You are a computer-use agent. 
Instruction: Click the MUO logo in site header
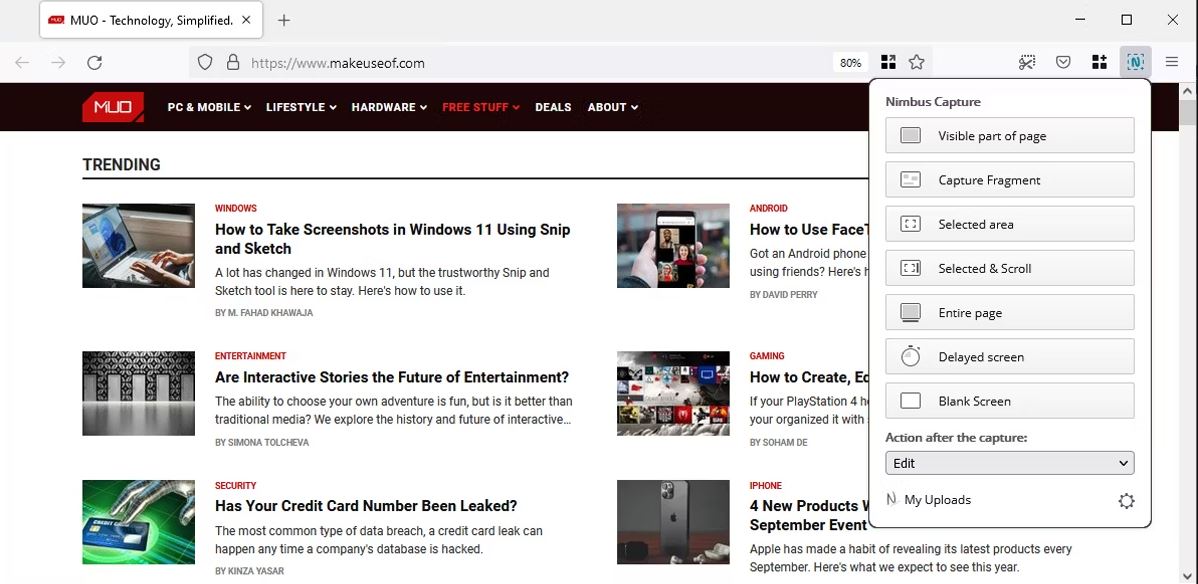113,107
